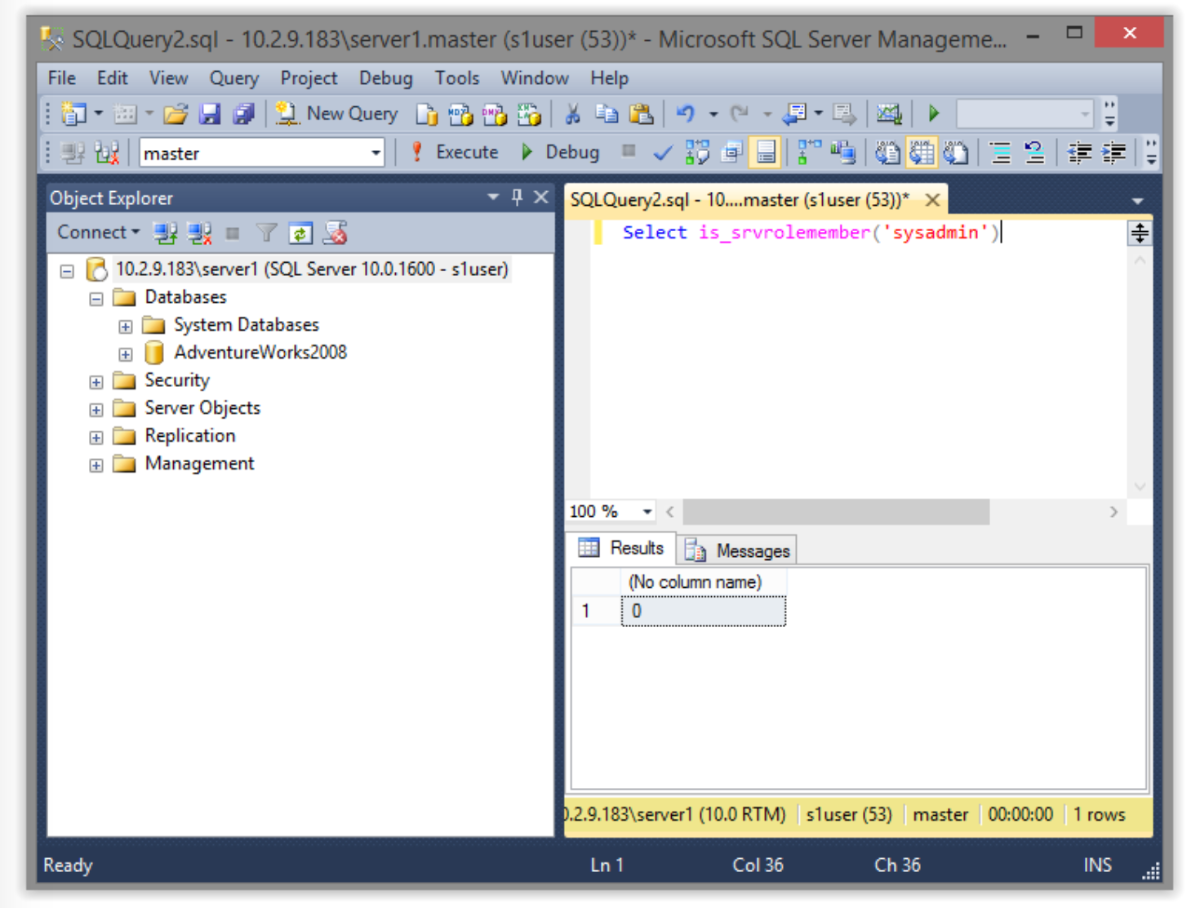Click the Cut scissors icon
The image size is (1200, 908).
tap(573, 114)
